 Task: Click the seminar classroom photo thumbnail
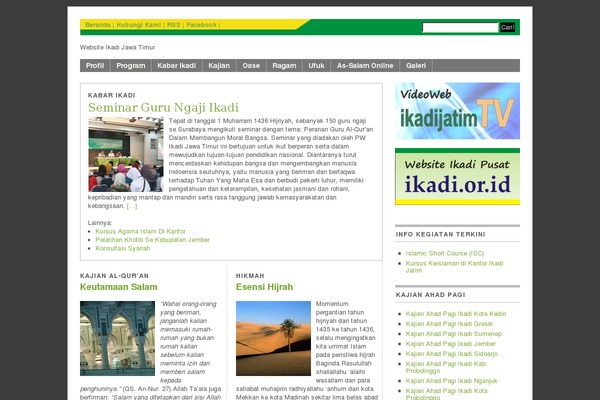(x=126, y=154)
